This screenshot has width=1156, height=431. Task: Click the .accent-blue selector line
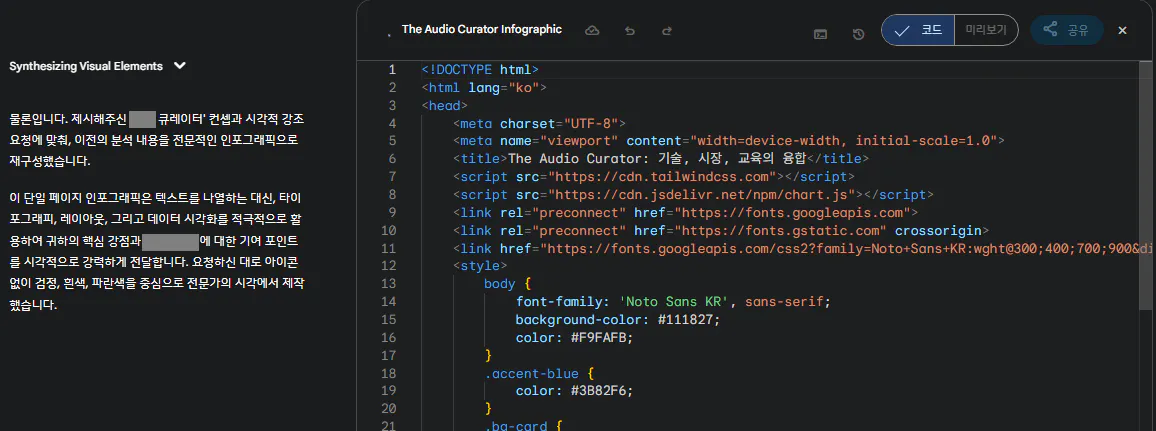539,374
